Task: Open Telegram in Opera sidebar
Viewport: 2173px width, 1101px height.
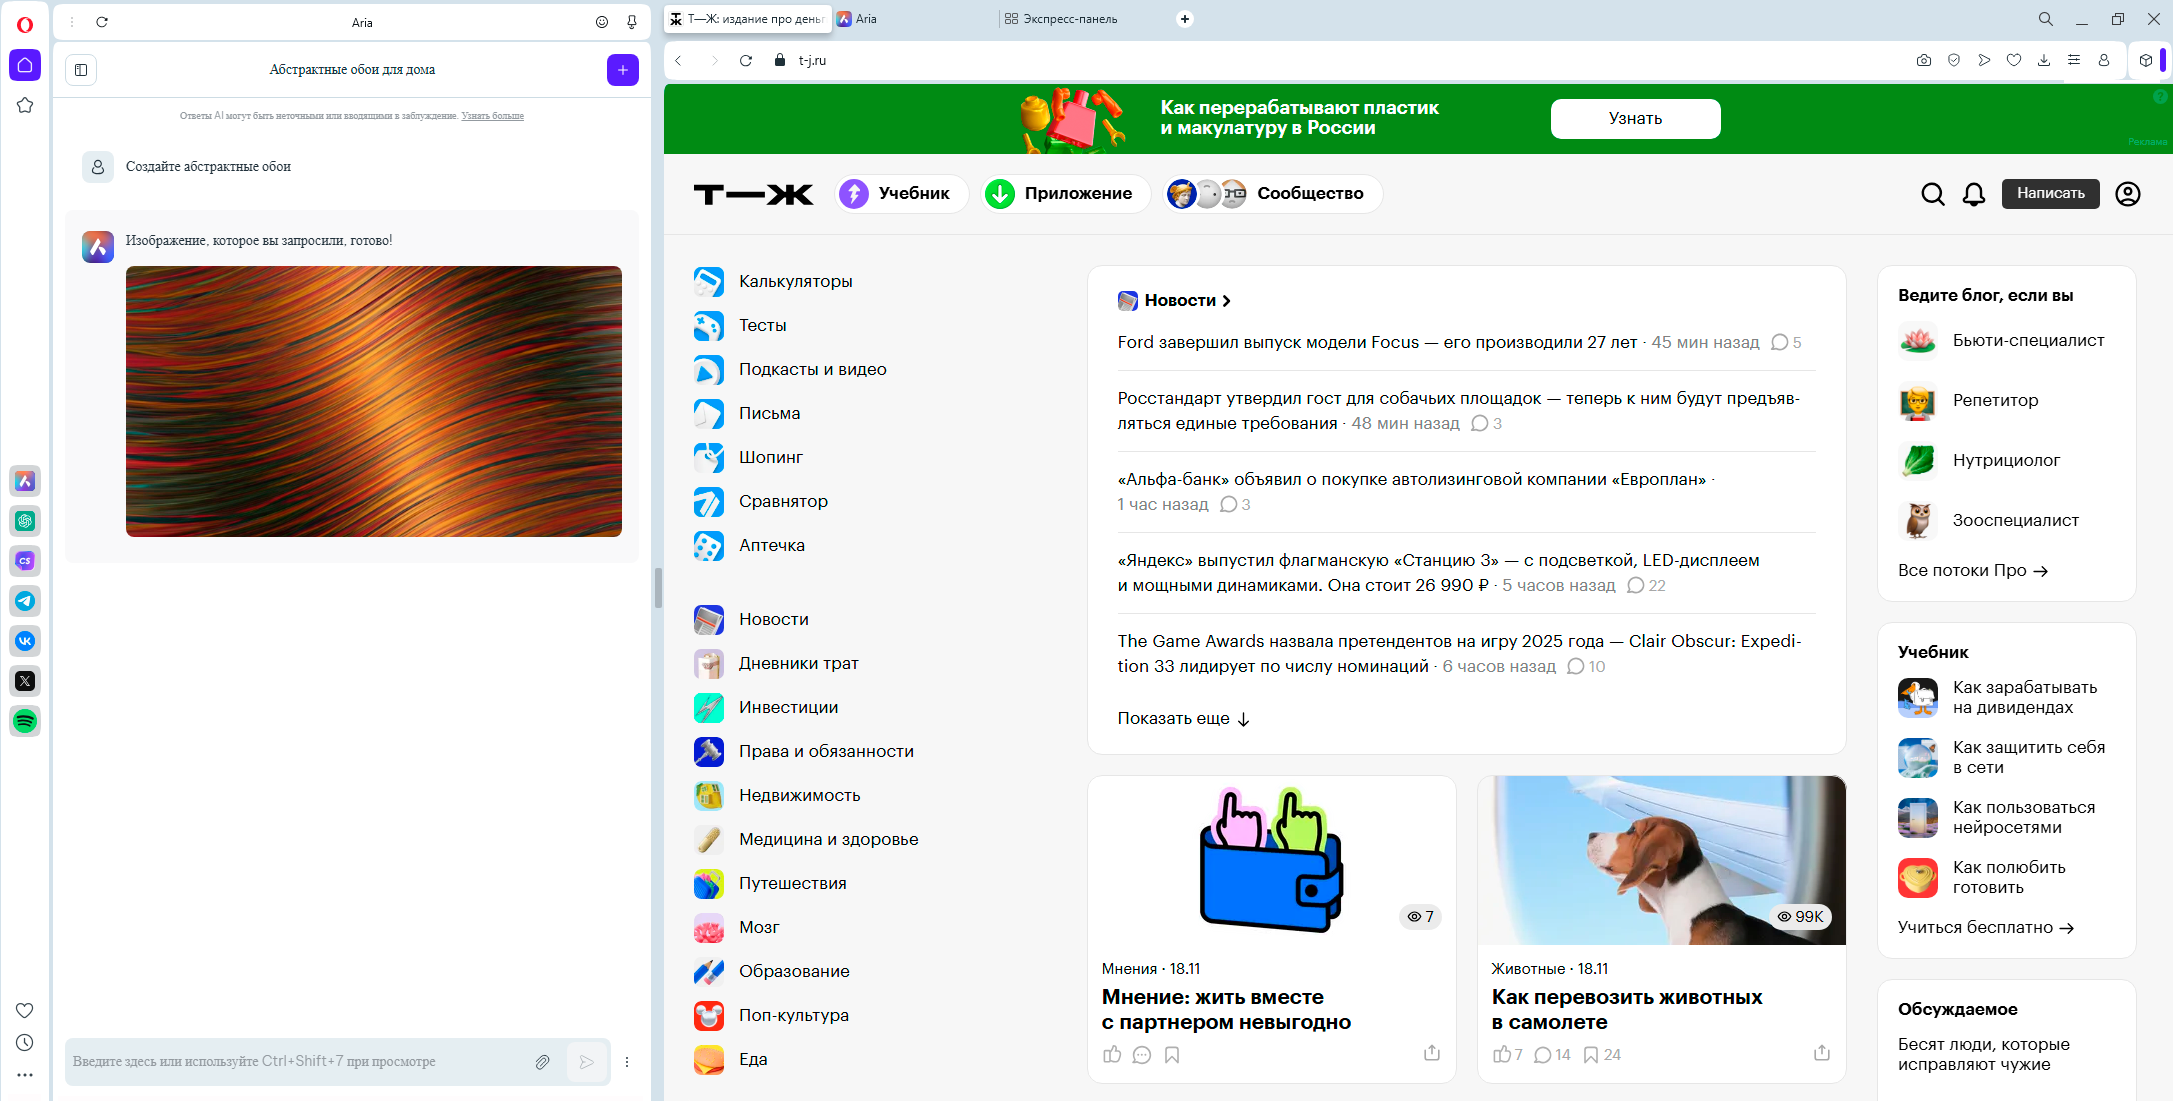Action: pyautogui.click(x=25, y=601)
